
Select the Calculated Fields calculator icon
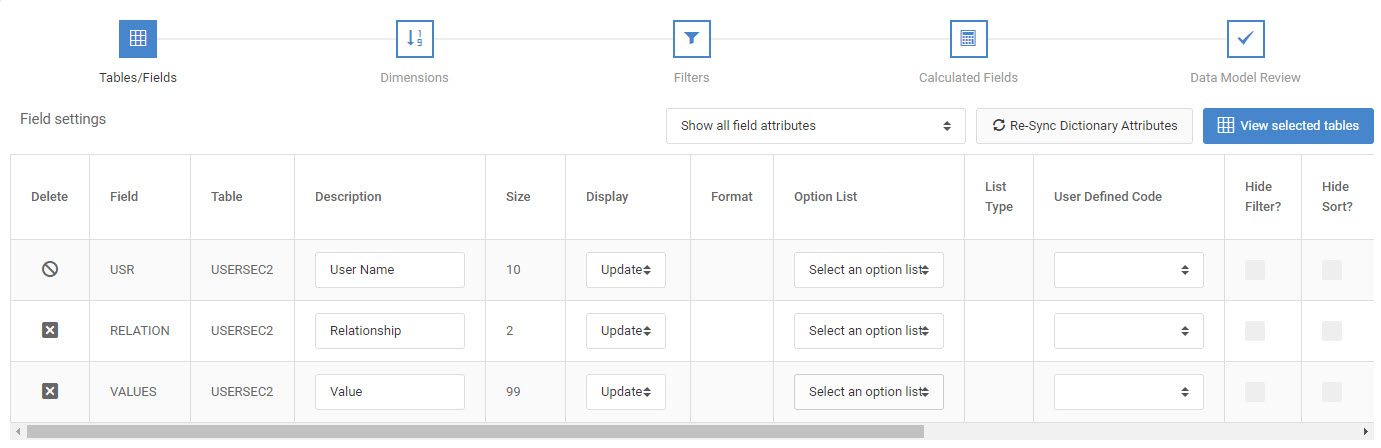[968, 39]
